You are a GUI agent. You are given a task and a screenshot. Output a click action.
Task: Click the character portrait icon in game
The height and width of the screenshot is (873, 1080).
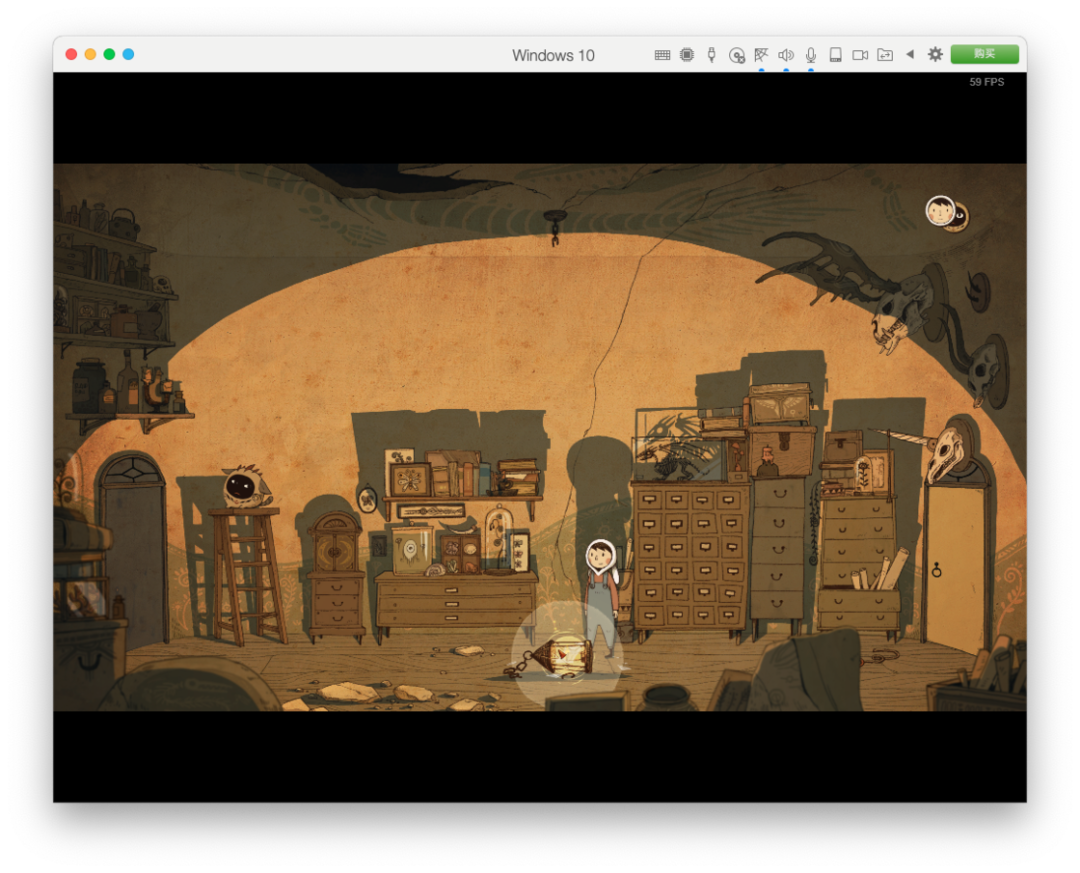point(940,211)
